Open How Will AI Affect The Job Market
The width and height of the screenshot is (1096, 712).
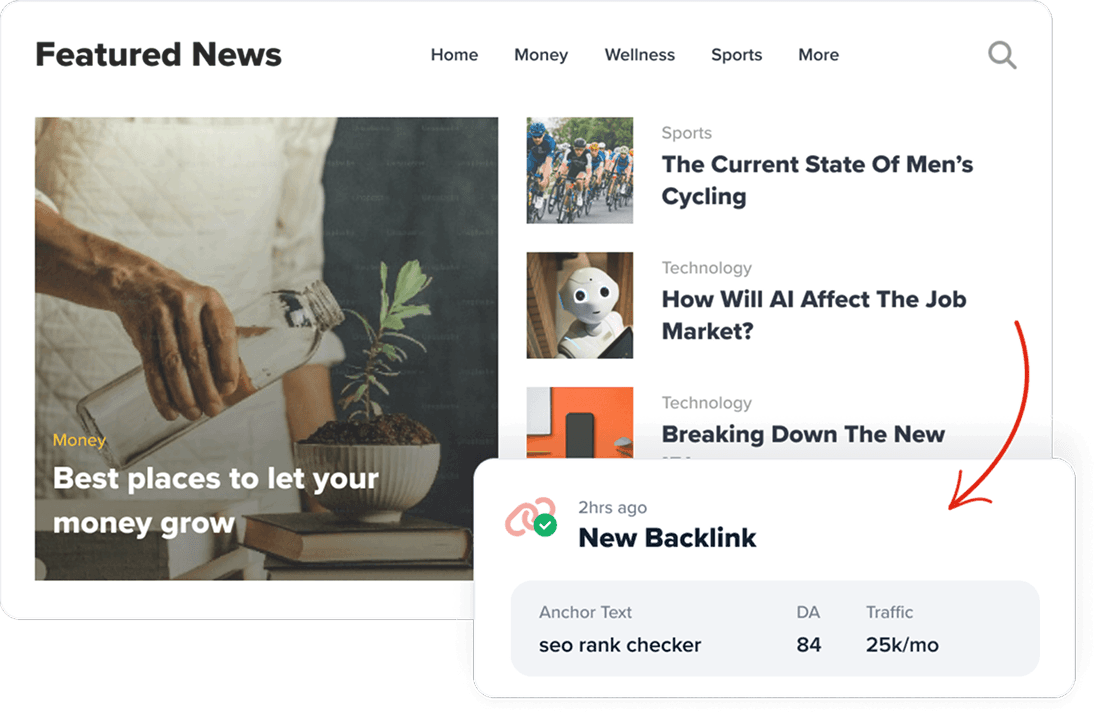click(814, 315)
